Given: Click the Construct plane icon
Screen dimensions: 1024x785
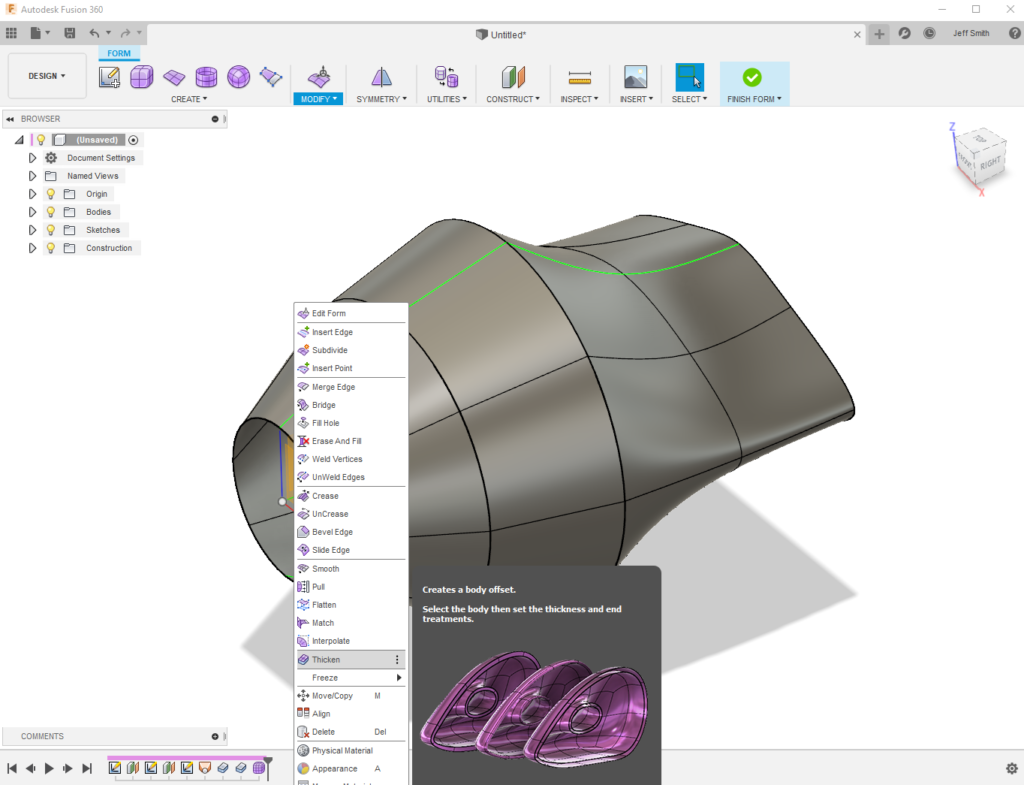Looking at the screenshot, I should [513, 77].
